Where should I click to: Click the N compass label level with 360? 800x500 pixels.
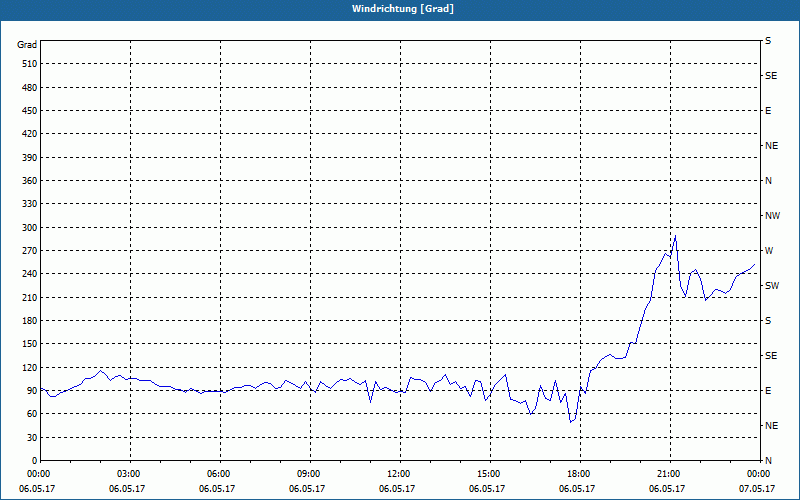coord(769,181)
